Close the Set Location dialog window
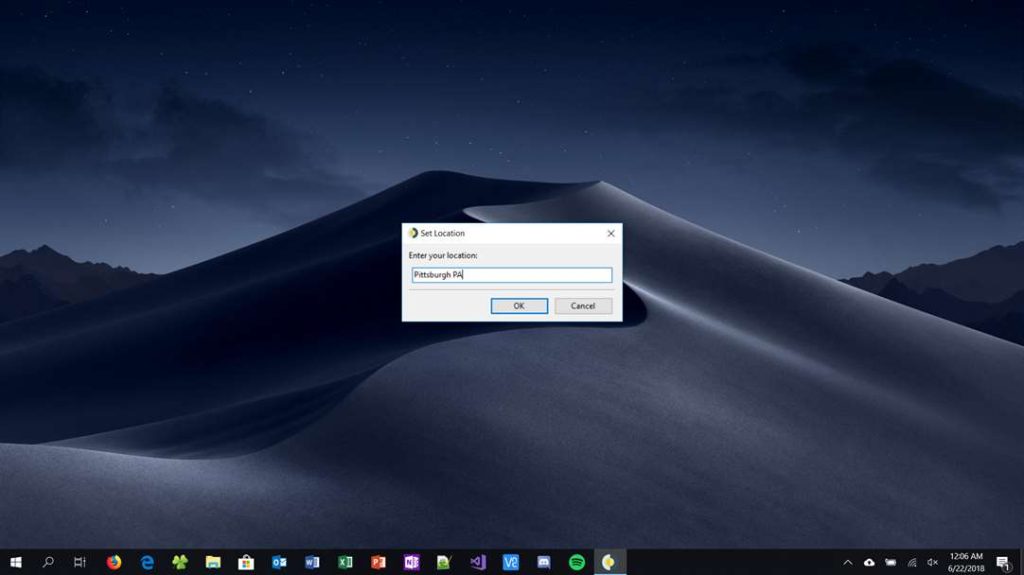The width and height of the screenshot is (1024, 575). 611,233
